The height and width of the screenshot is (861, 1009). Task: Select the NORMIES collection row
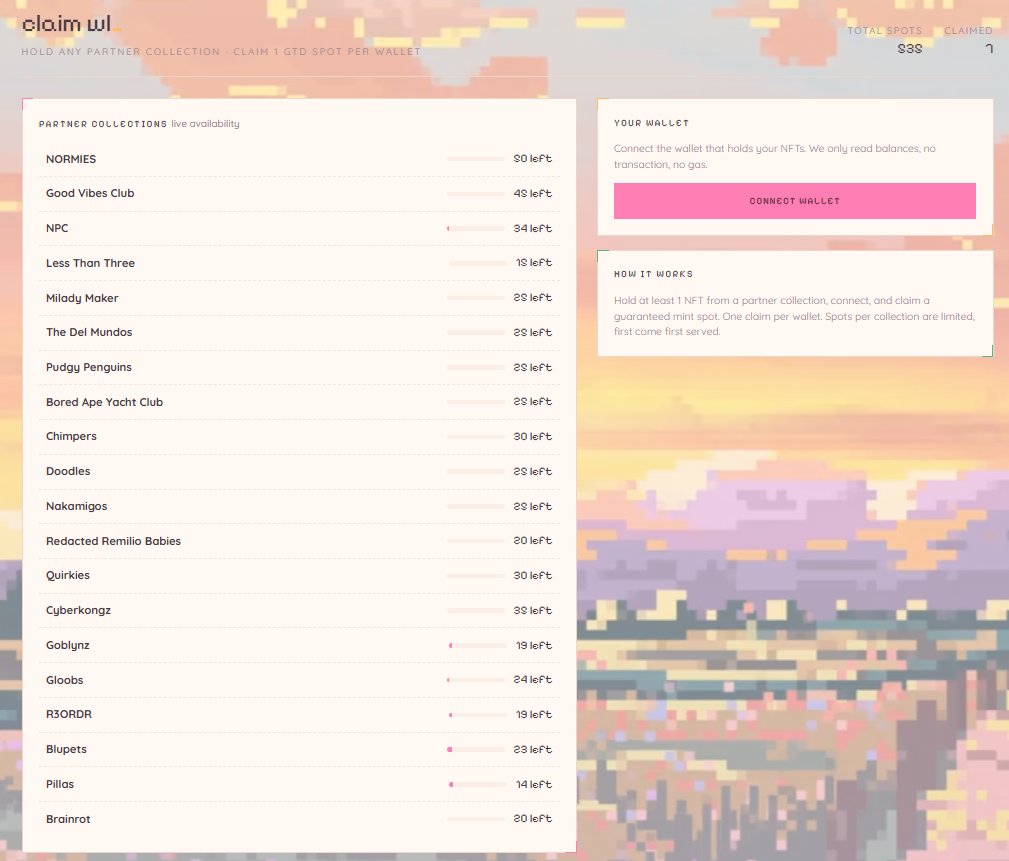pyautogui.click(x=299, y=159)
